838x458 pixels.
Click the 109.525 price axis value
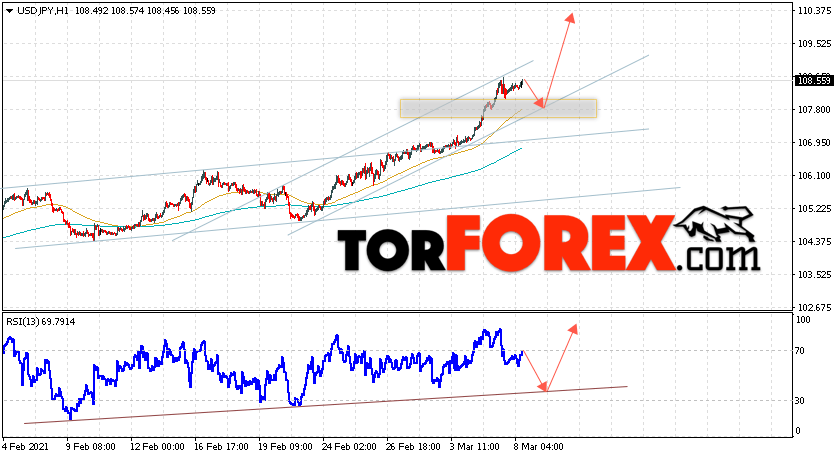814,44
